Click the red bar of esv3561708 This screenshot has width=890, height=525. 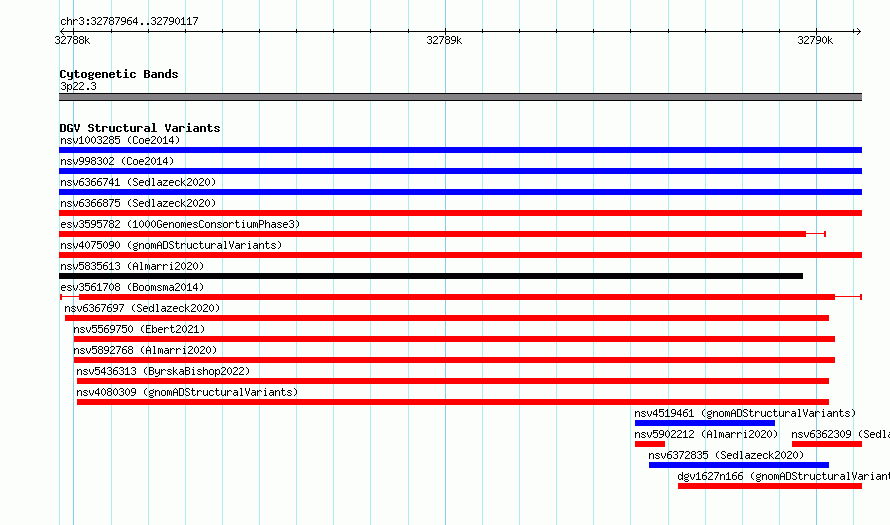click(x=457, y=297)
